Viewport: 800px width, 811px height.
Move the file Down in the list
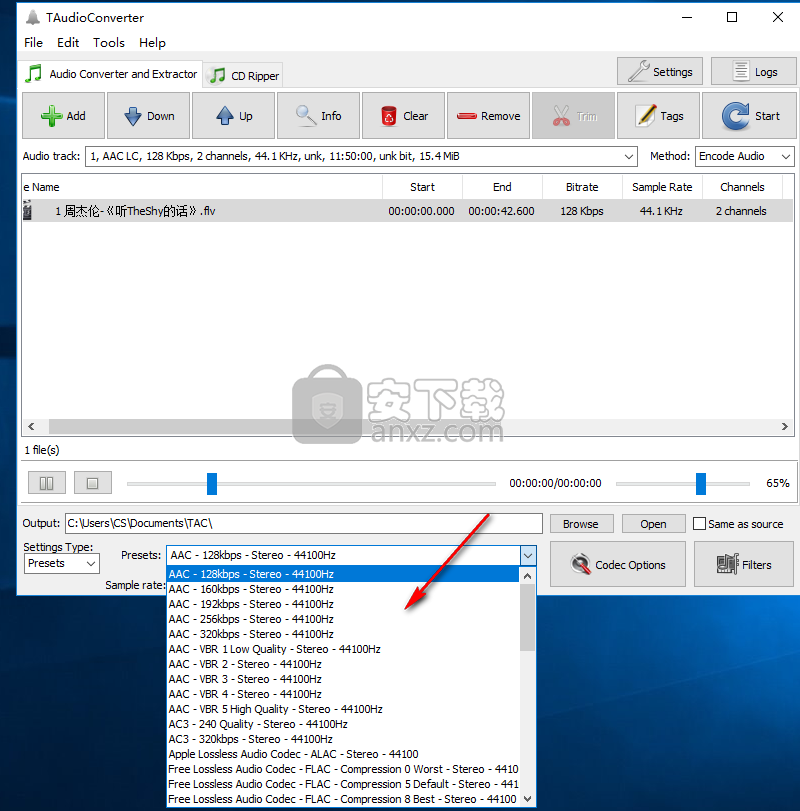point(149,116)
